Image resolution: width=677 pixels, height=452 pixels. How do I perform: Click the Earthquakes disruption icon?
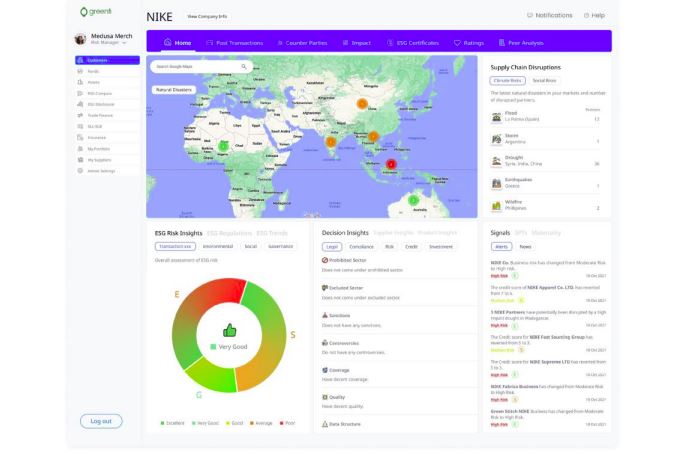coord(497,183)
